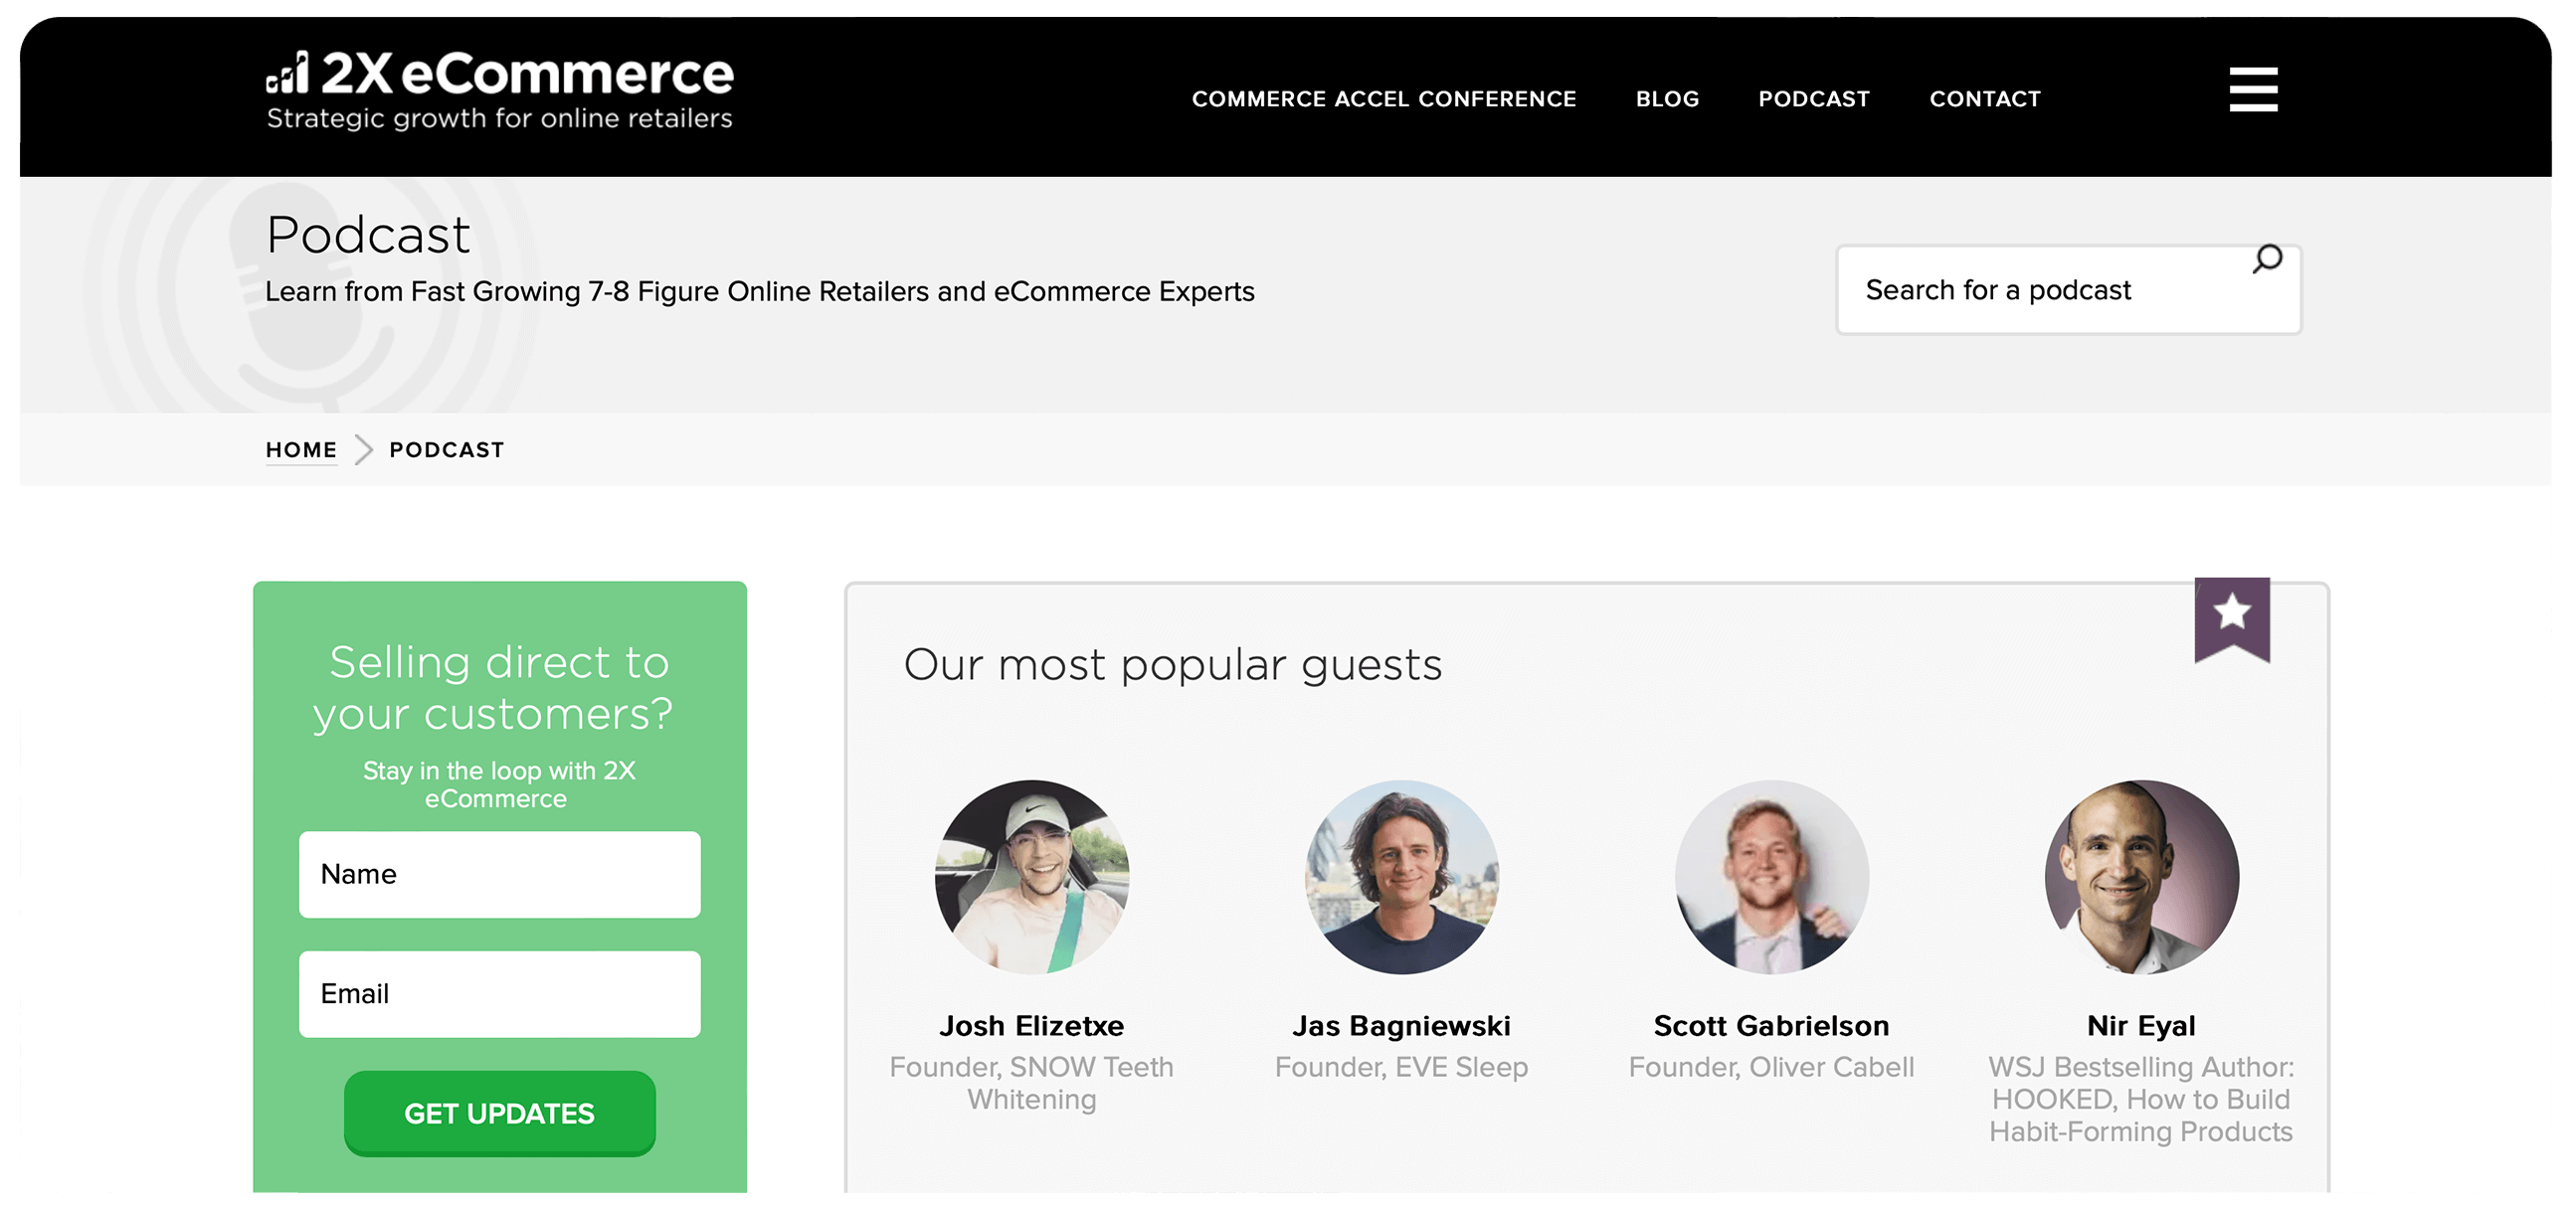Screen dimensions: 2576x1207
Task: Open Commerce Accel Conference menu item
Action: point(1383,99)
